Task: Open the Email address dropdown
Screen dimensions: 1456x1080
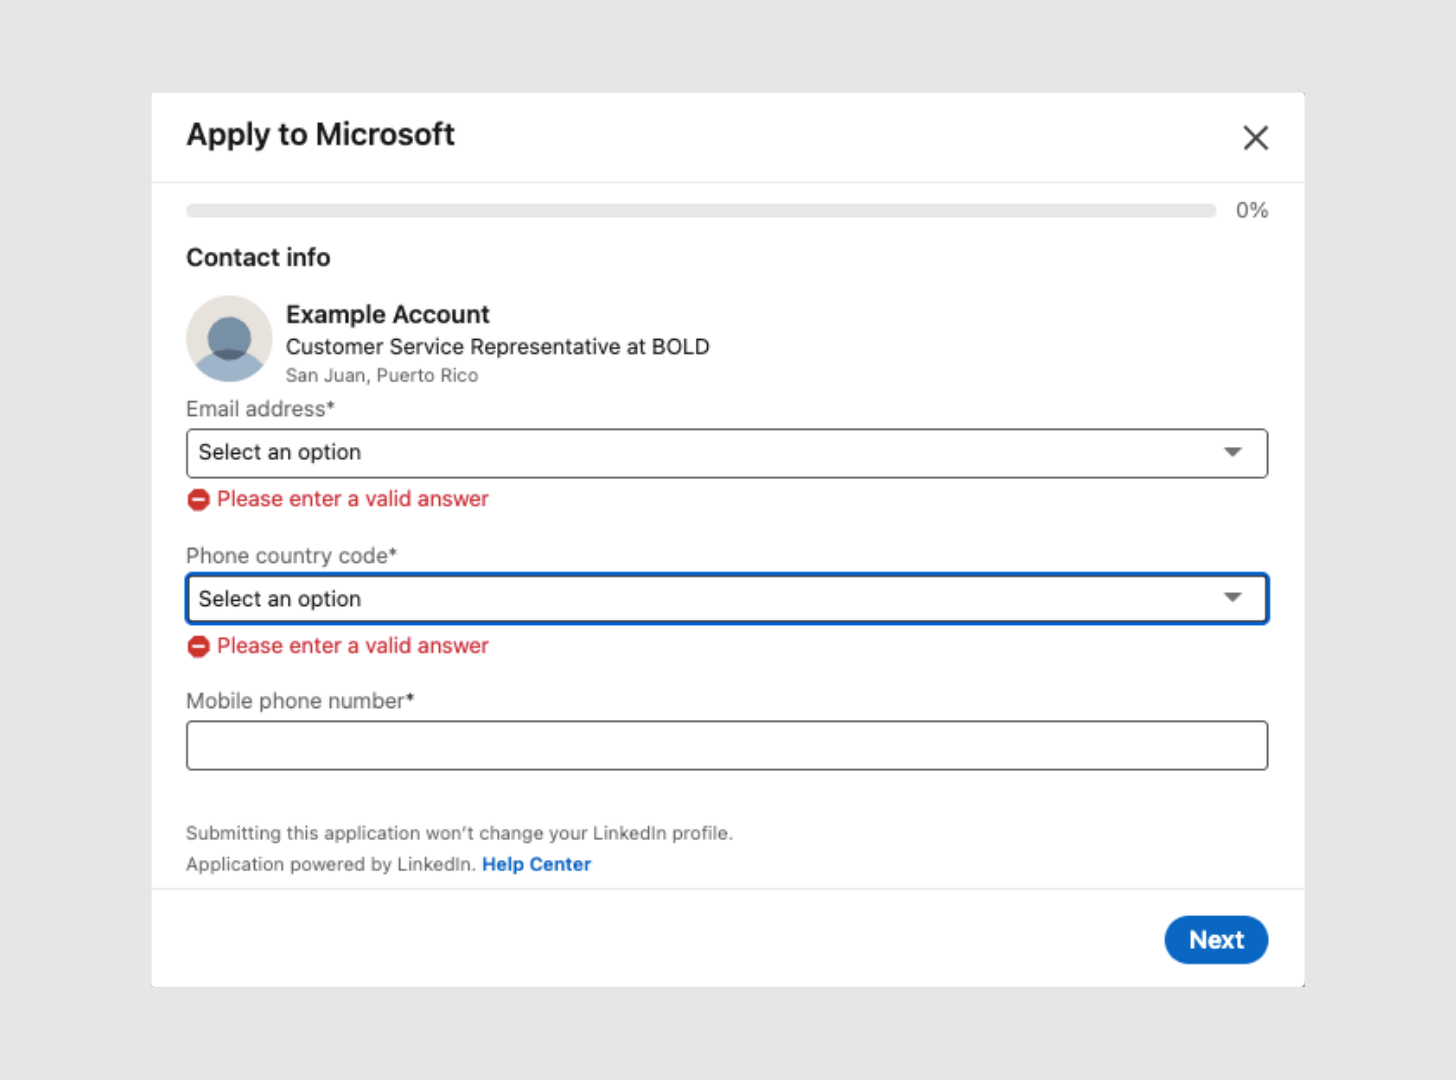Action: click(x=727, y=453)
